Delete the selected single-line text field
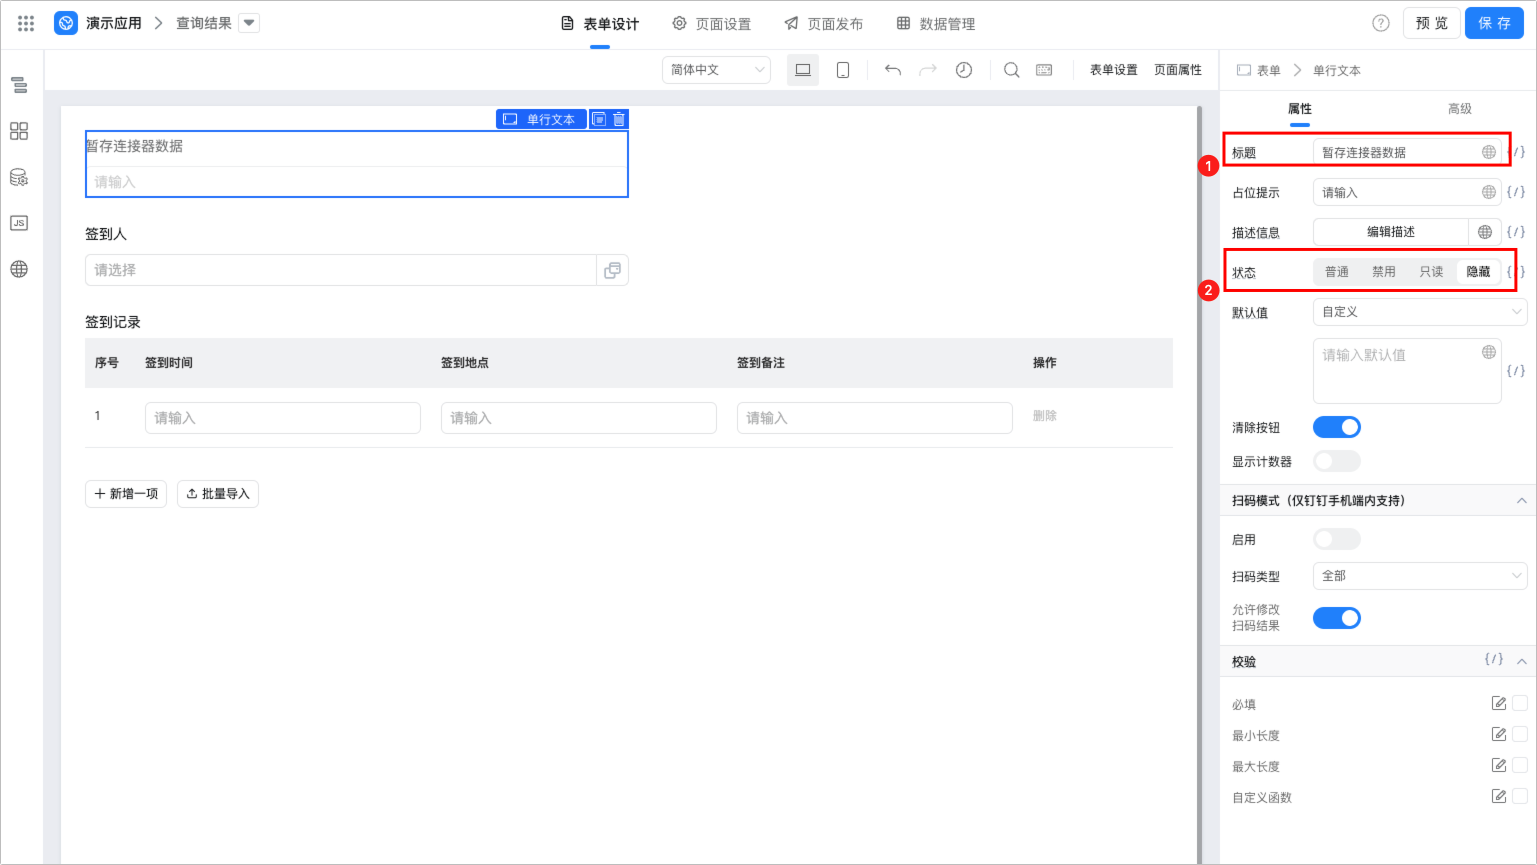 tap(619, 119)
